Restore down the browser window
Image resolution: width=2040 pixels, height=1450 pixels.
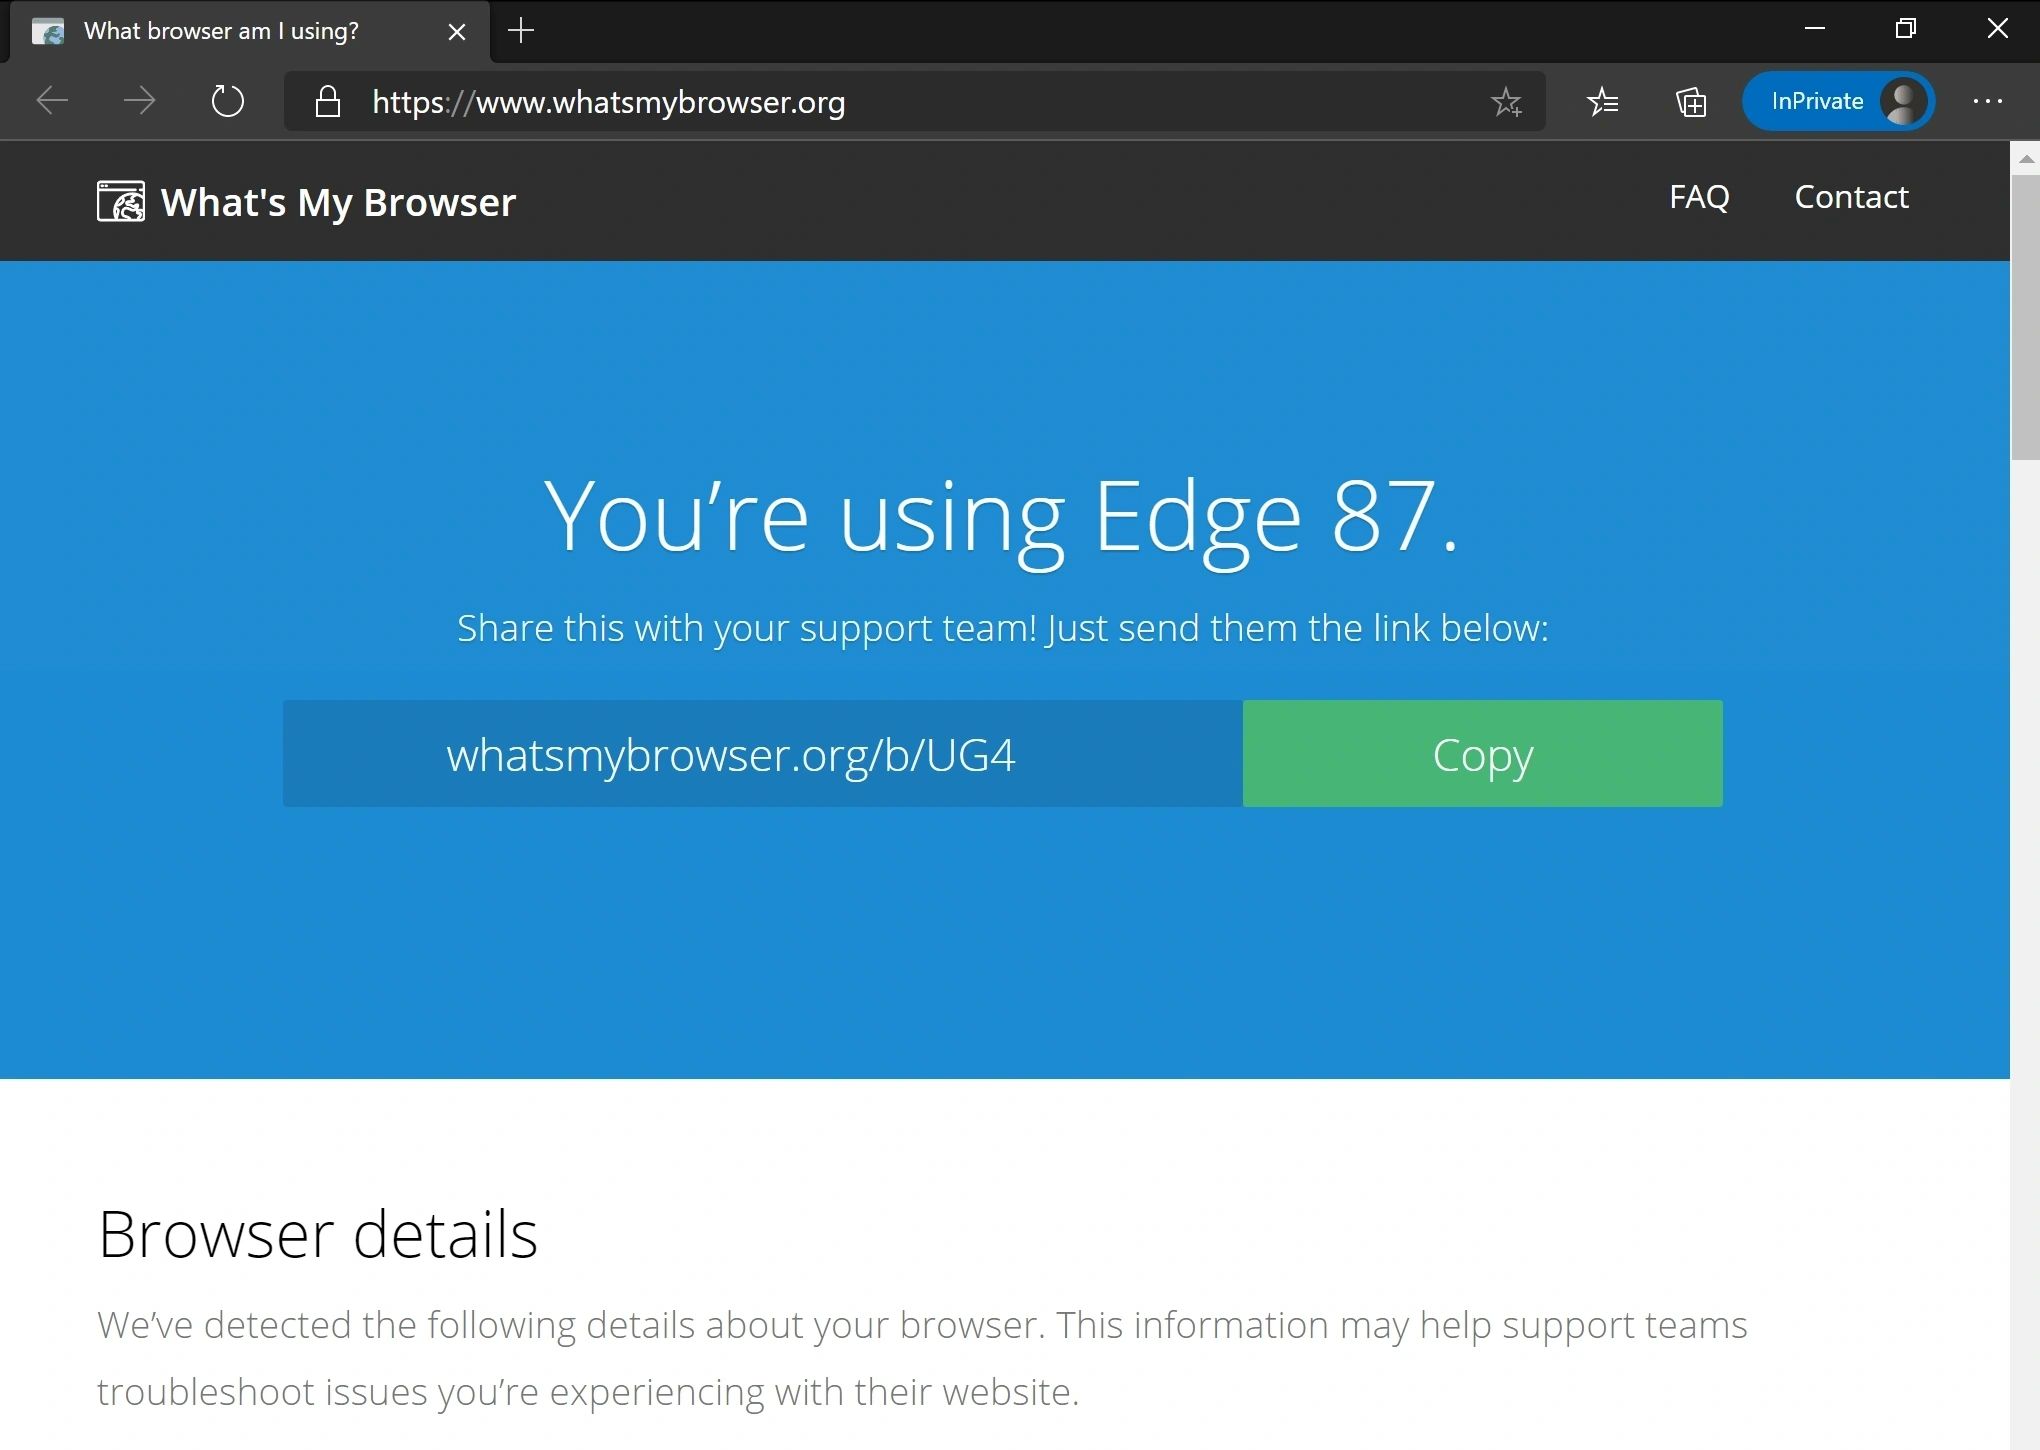click(1906, 29)
